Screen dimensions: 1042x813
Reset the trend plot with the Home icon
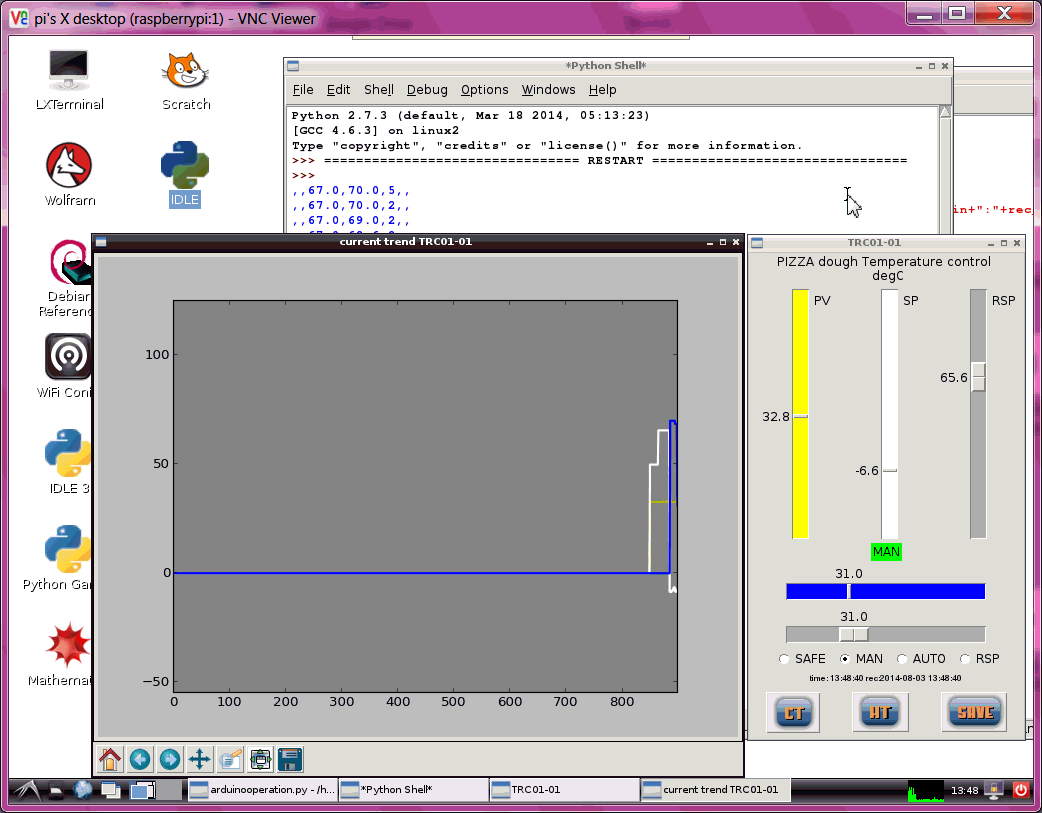110,760
